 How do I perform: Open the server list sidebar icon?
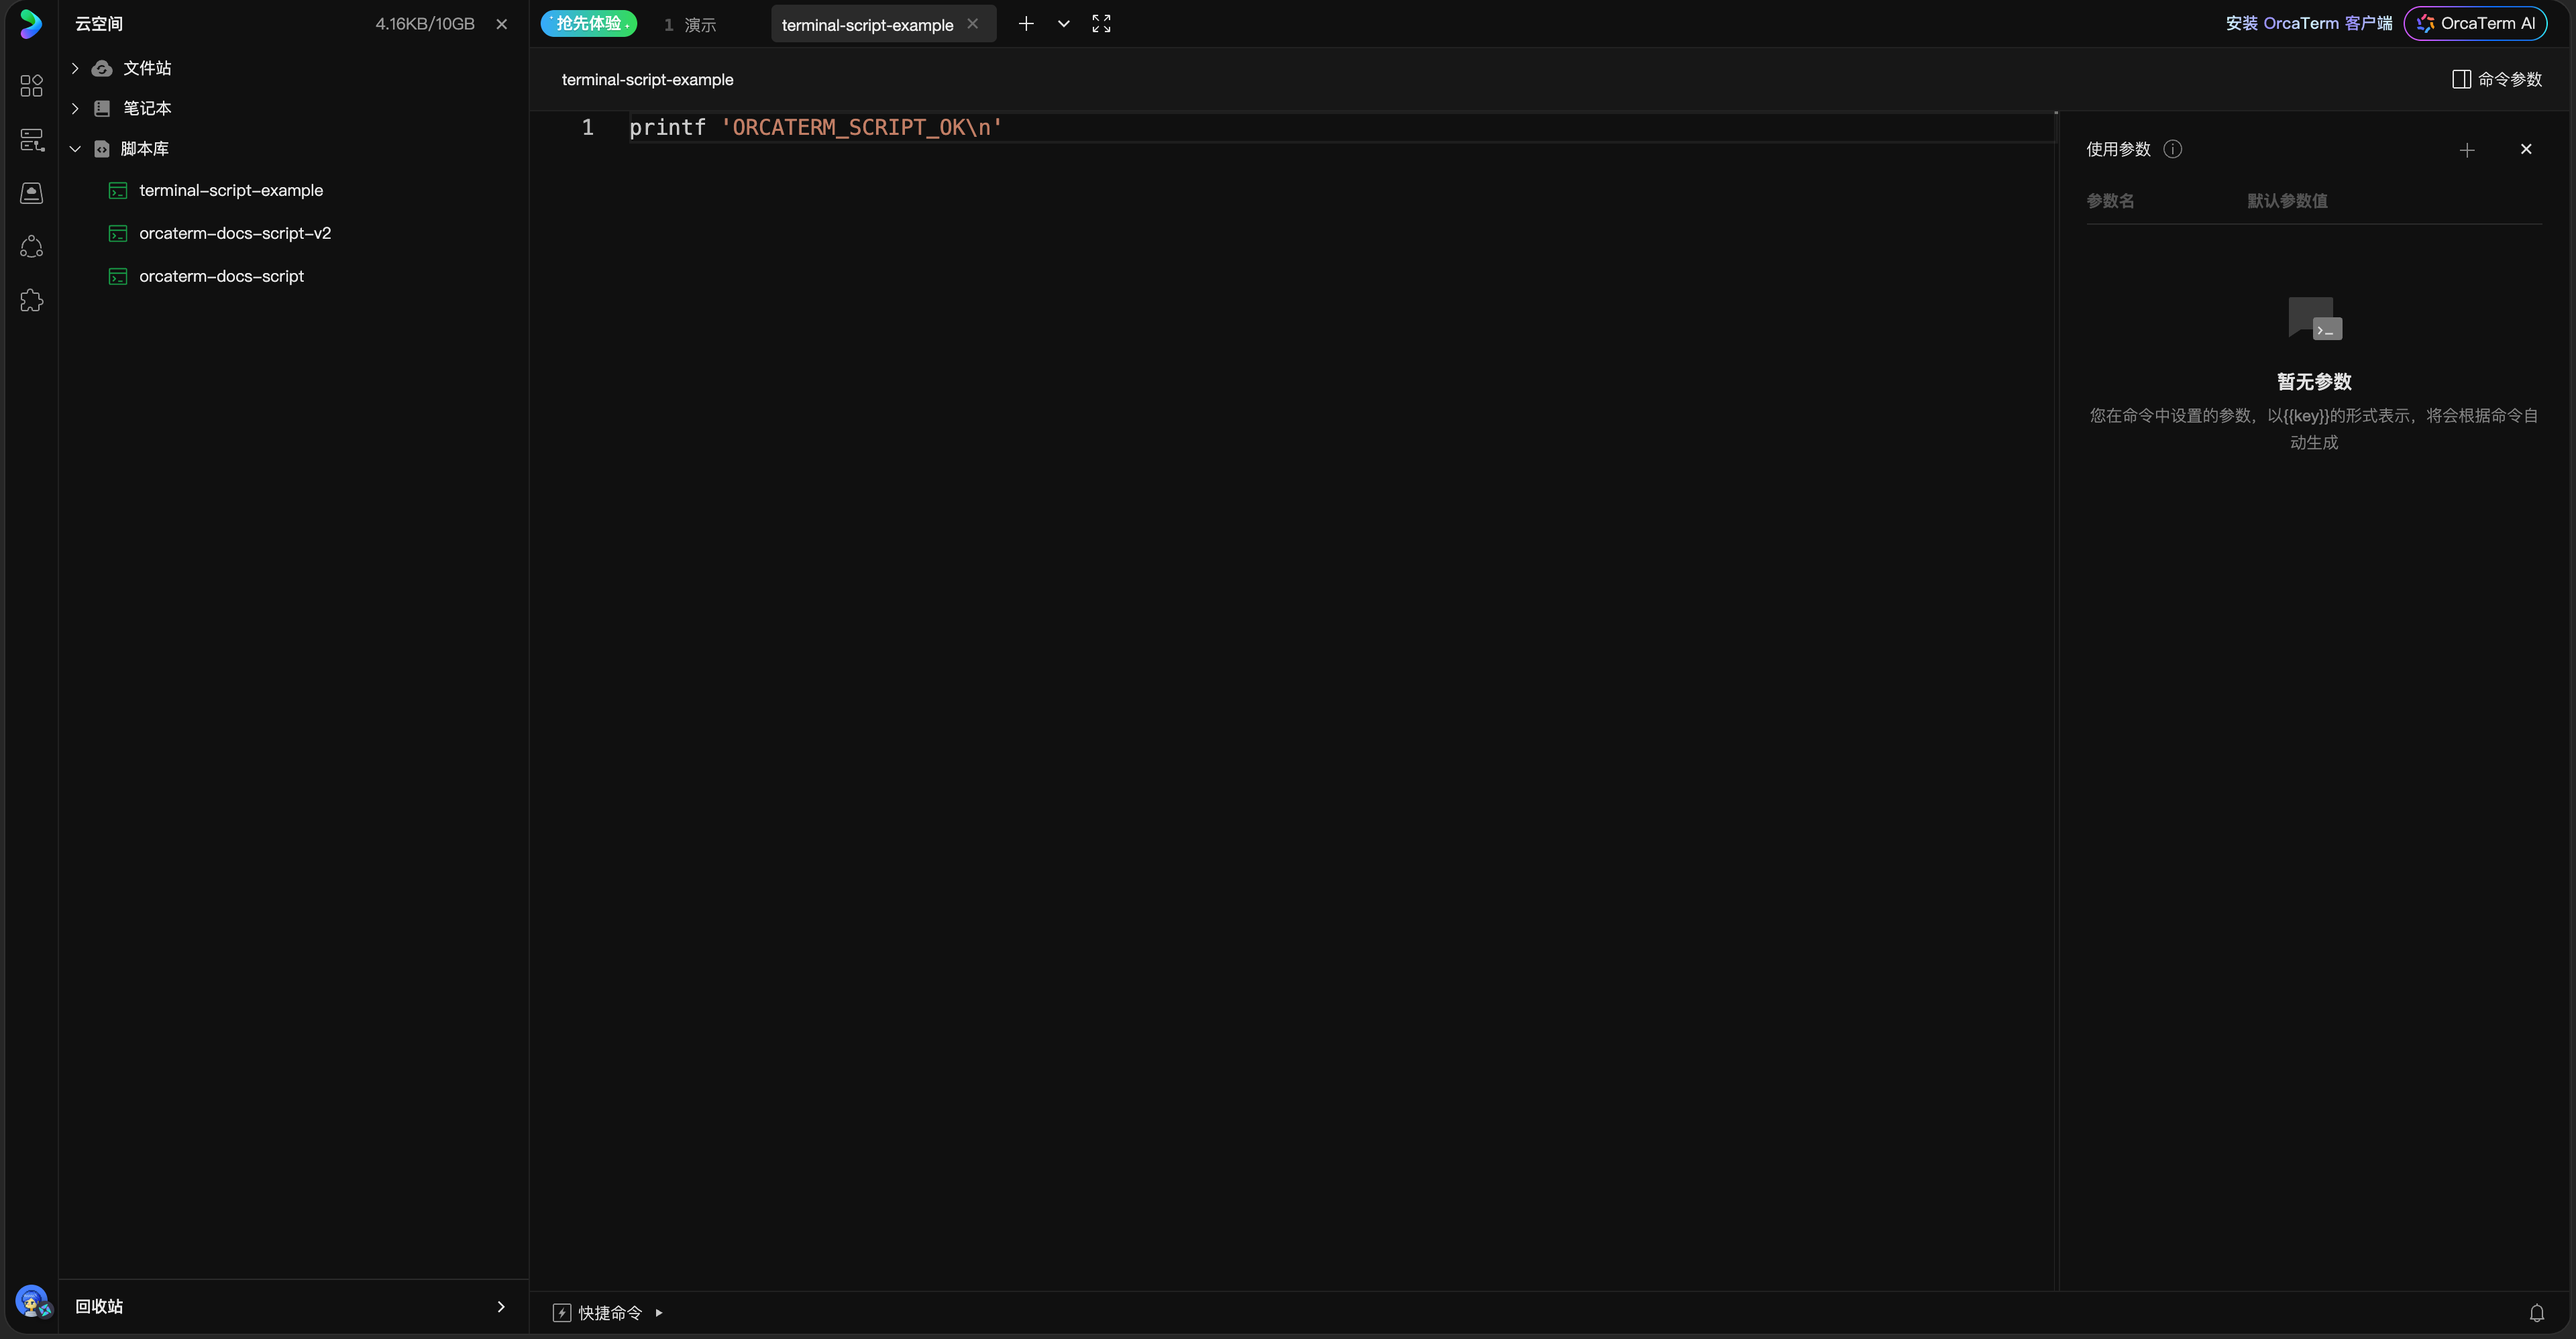tap(31, 140)
